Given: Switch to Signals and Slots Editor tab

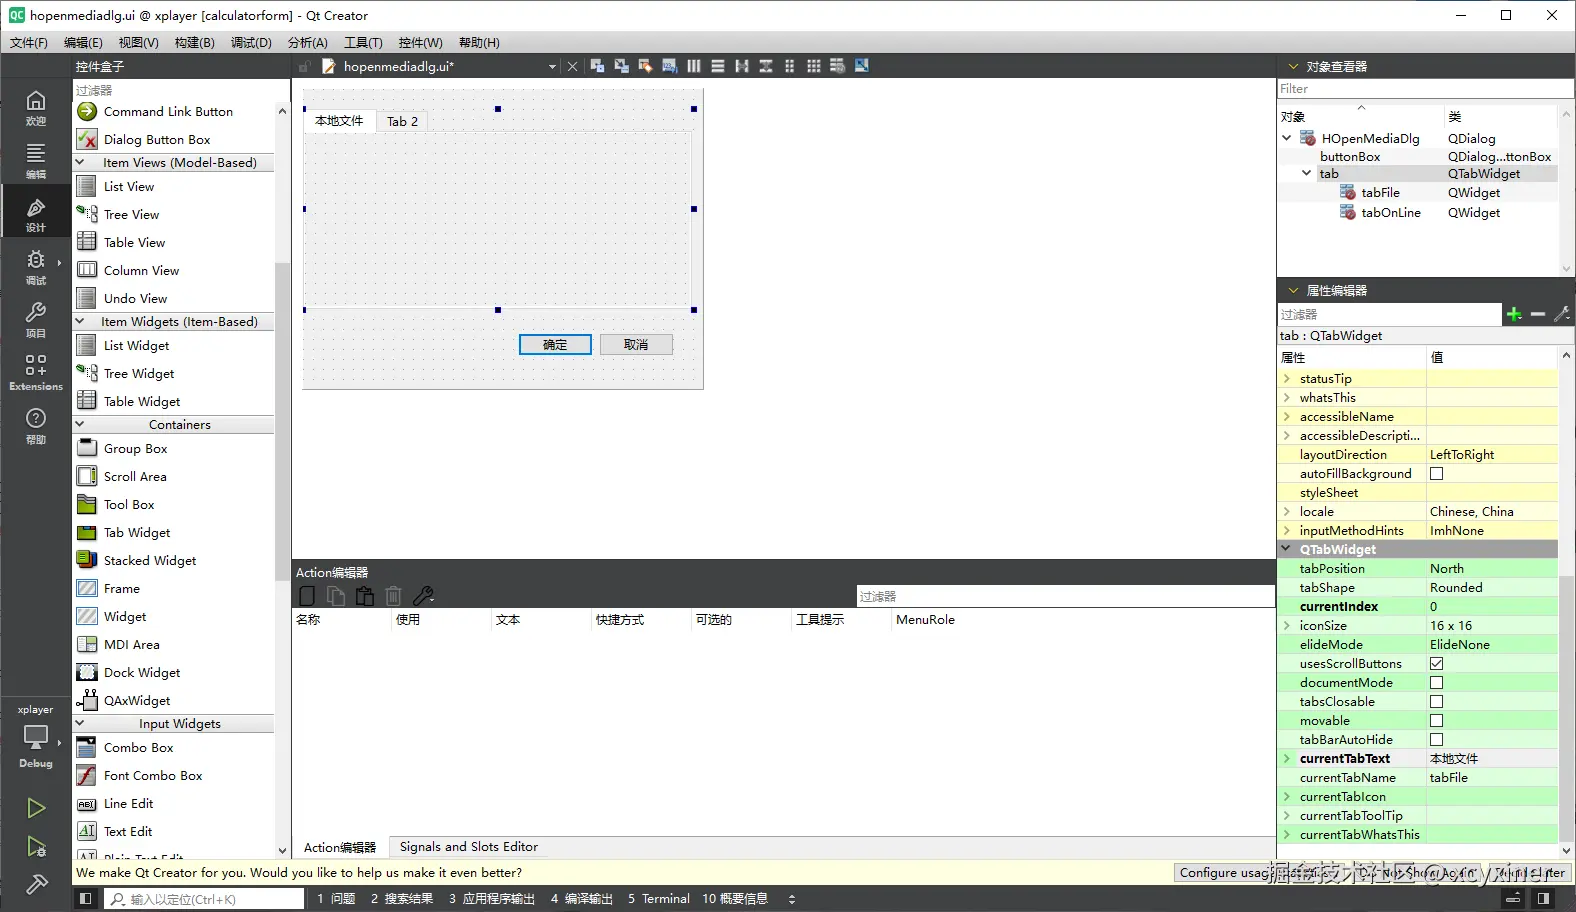Looking at the screenshot, I should pos(469,847).
